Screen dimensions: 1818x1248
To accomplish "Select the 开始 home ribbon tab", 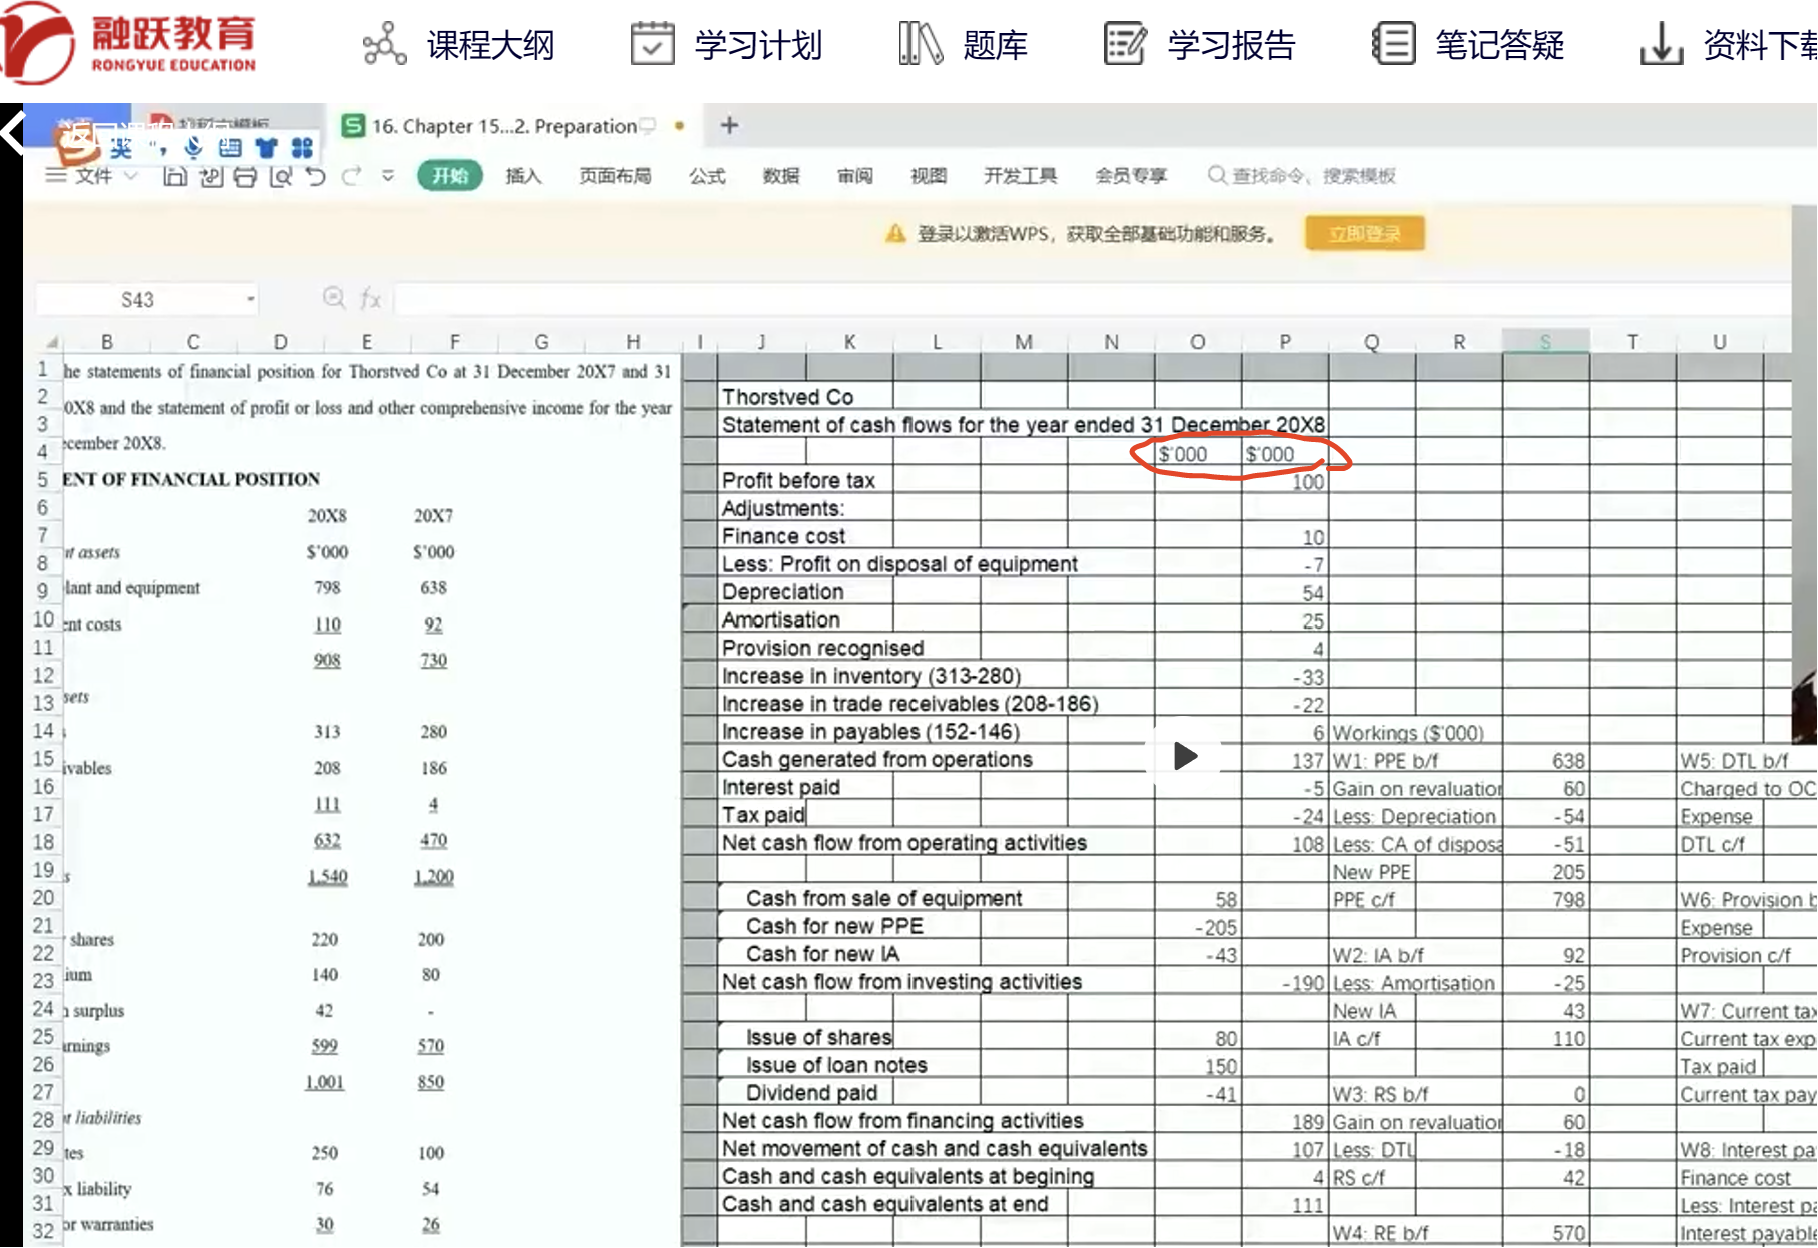I will (450, 176).
